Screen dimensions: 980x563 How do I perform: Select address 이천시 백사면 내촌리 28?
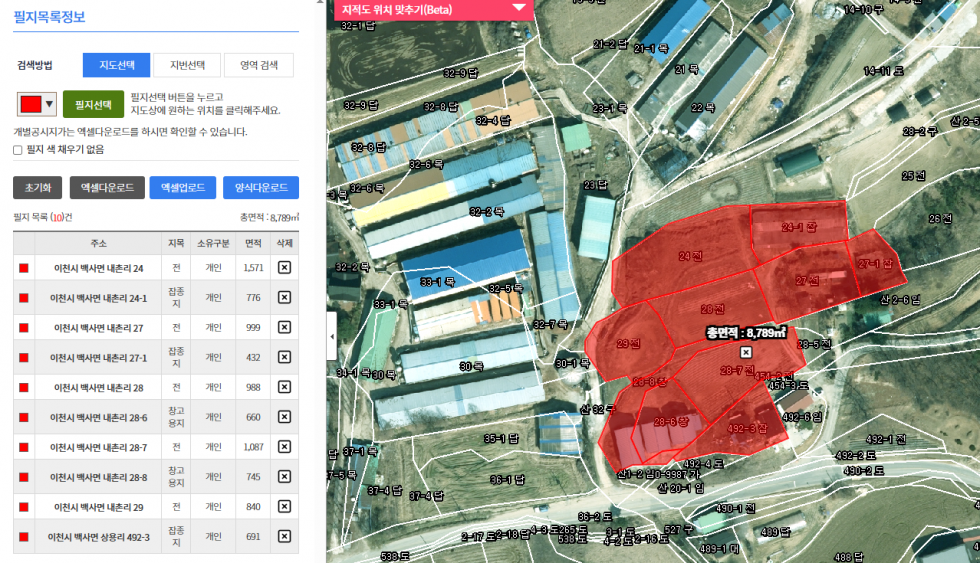99,387
